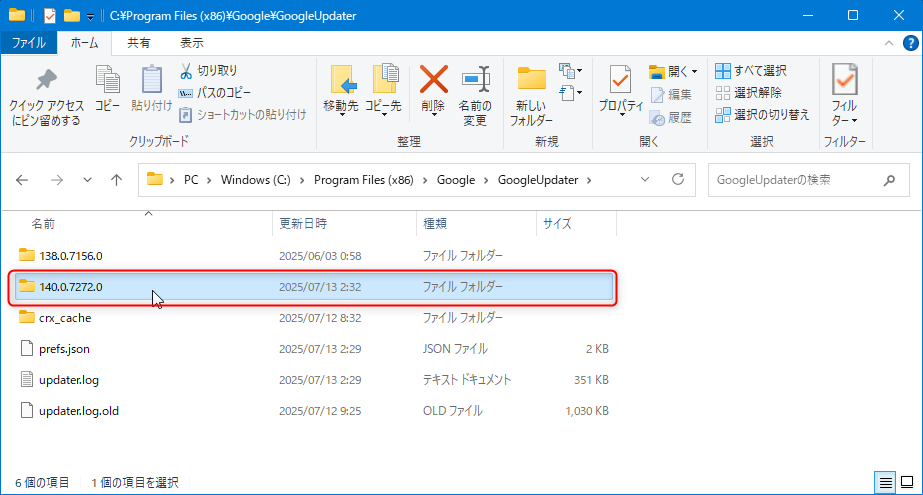Click the Copy path (パスのコピー) icon
This screenshot has height=495, width=923.
pos(185,93)
